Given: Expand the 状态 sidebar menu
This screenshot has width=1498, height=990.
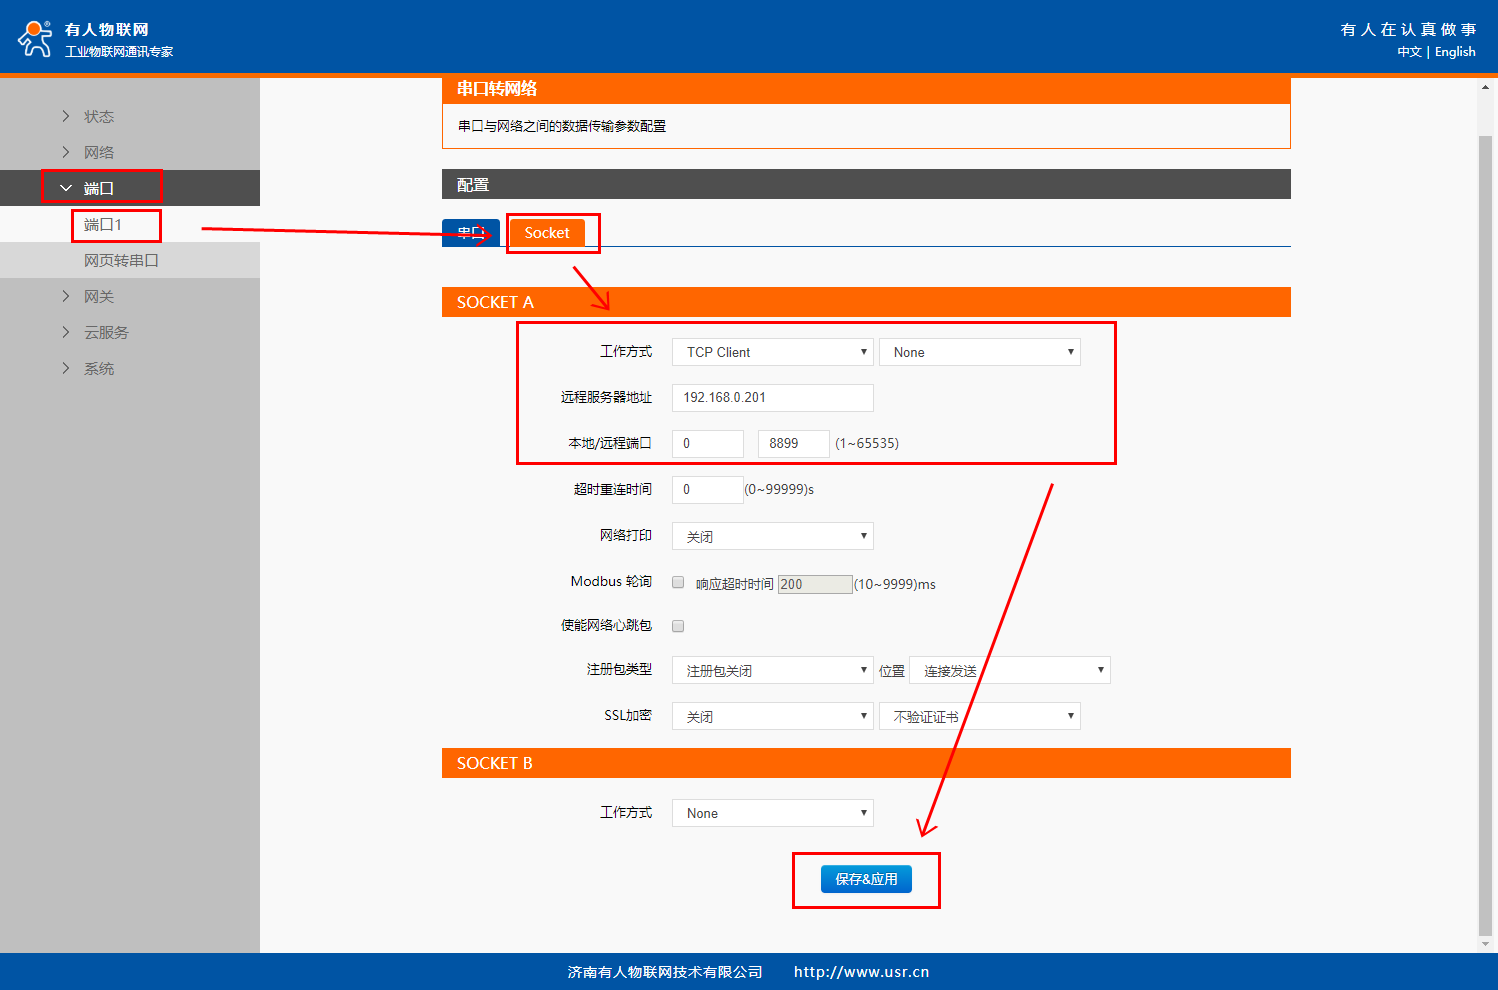Looking at the screenshot, I should (x=98, y=117).
